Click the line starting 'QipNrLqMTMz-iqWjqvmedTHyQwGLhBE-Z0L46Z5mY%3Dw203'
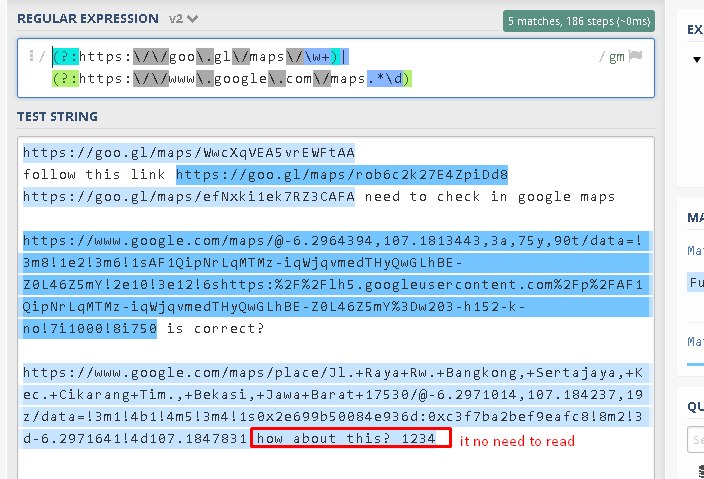704x479 pixels. pos(274,307)
